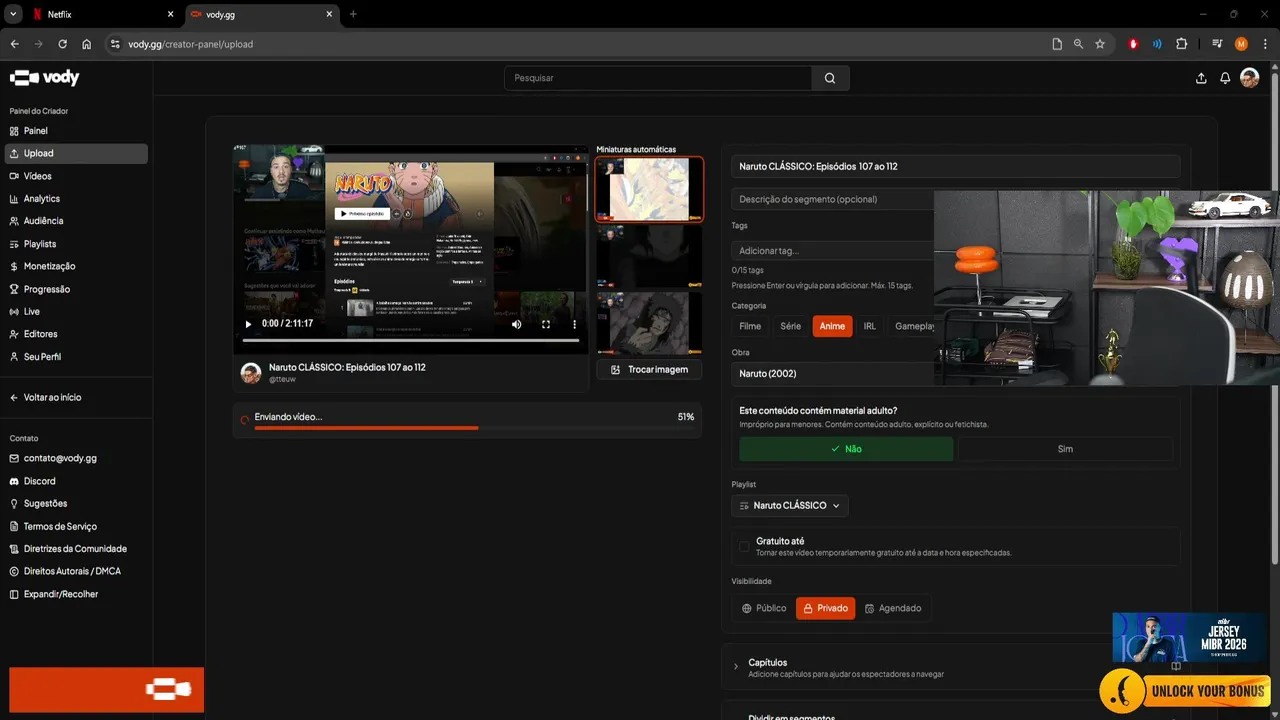Click the Adicionar tag input field

click(834, 251)
